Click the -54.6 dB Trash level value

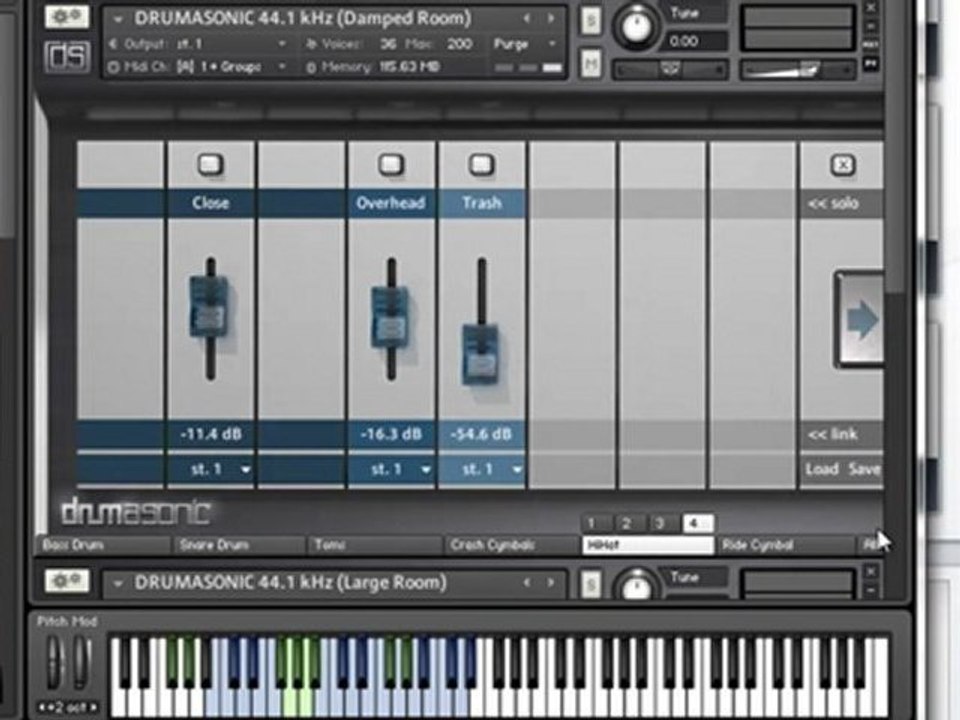click(481, 434)
